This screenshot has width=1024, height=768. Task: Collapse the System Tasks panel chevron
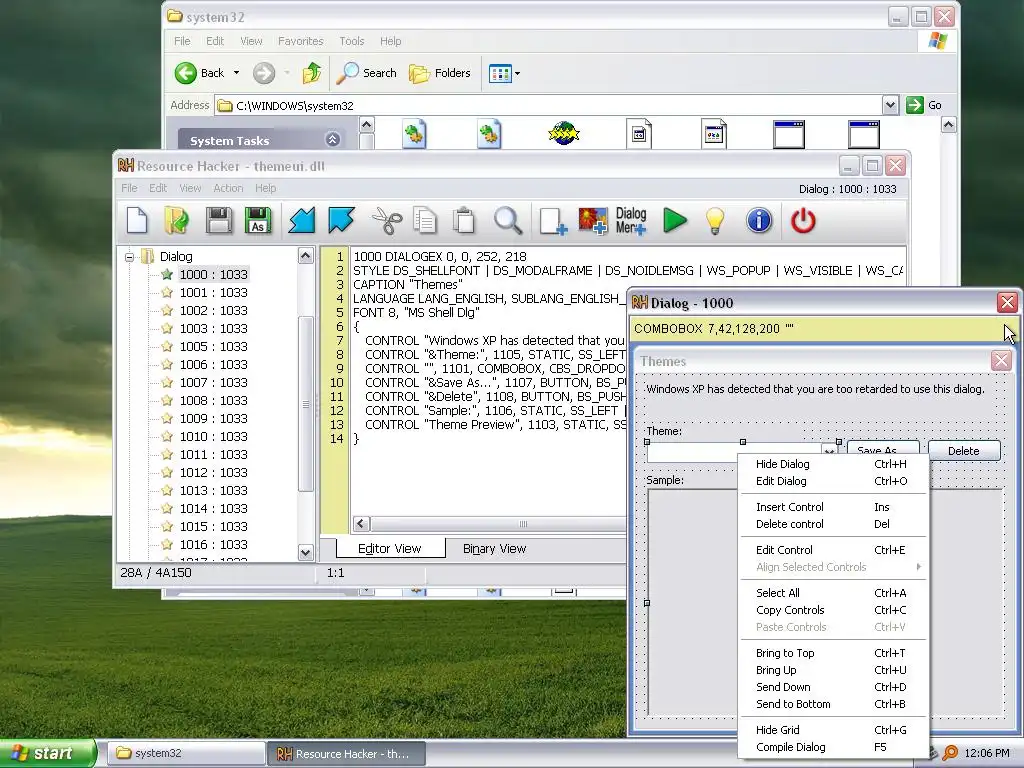coord(332,139)
